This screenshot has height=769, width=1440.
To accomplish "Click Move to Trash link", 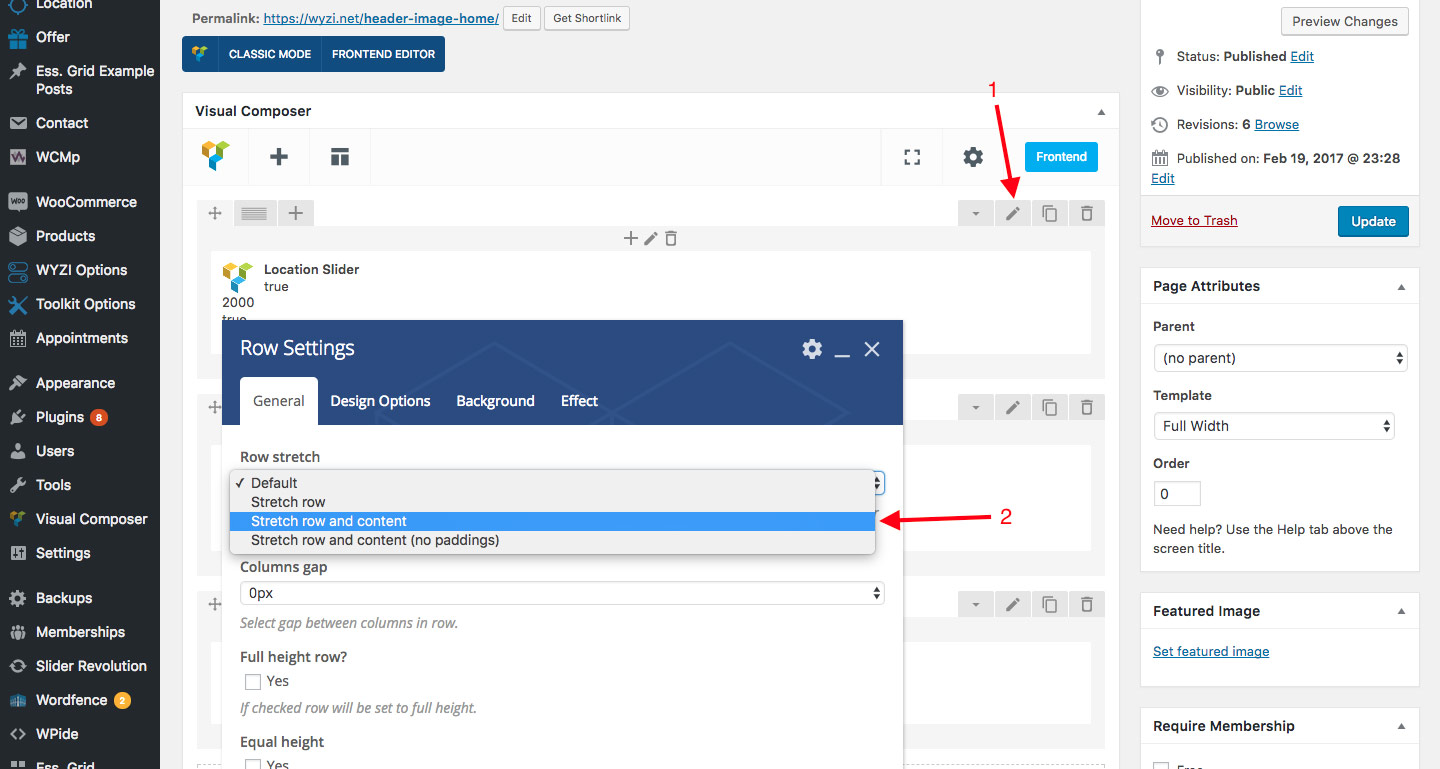I will pos(1194,221).
